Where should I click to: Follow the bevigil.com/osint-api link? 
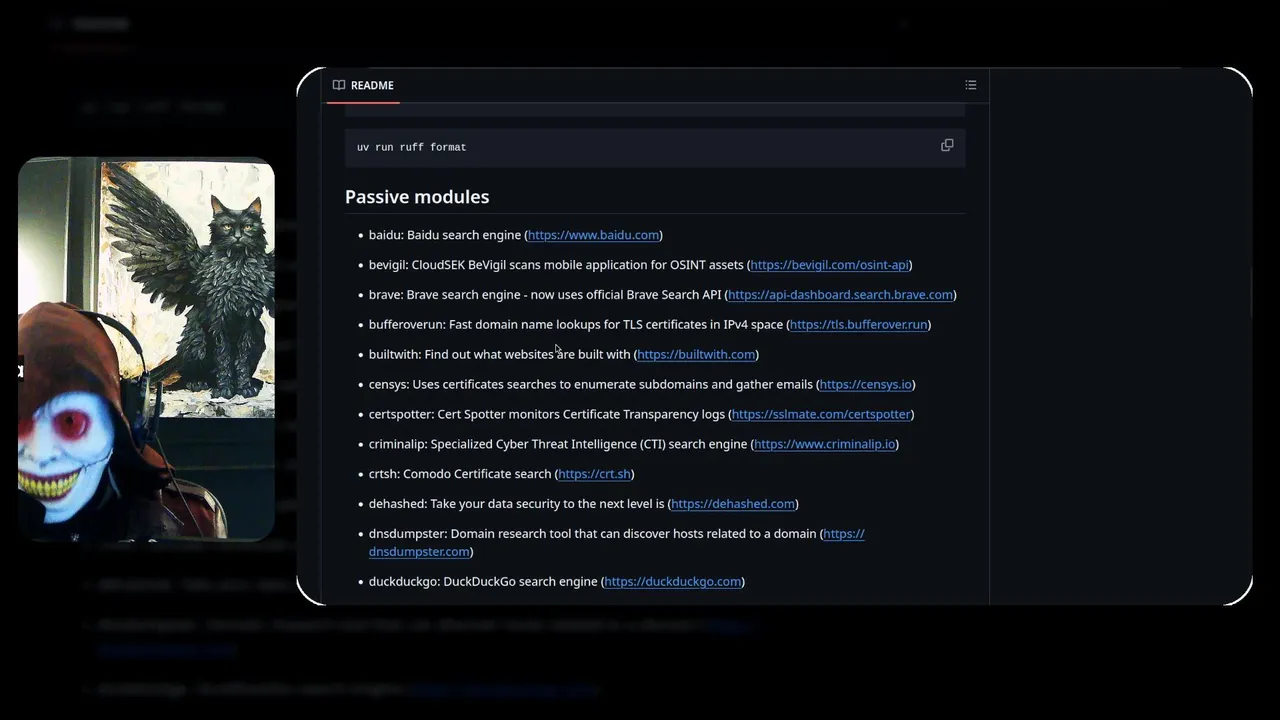[x=829, y=265]
